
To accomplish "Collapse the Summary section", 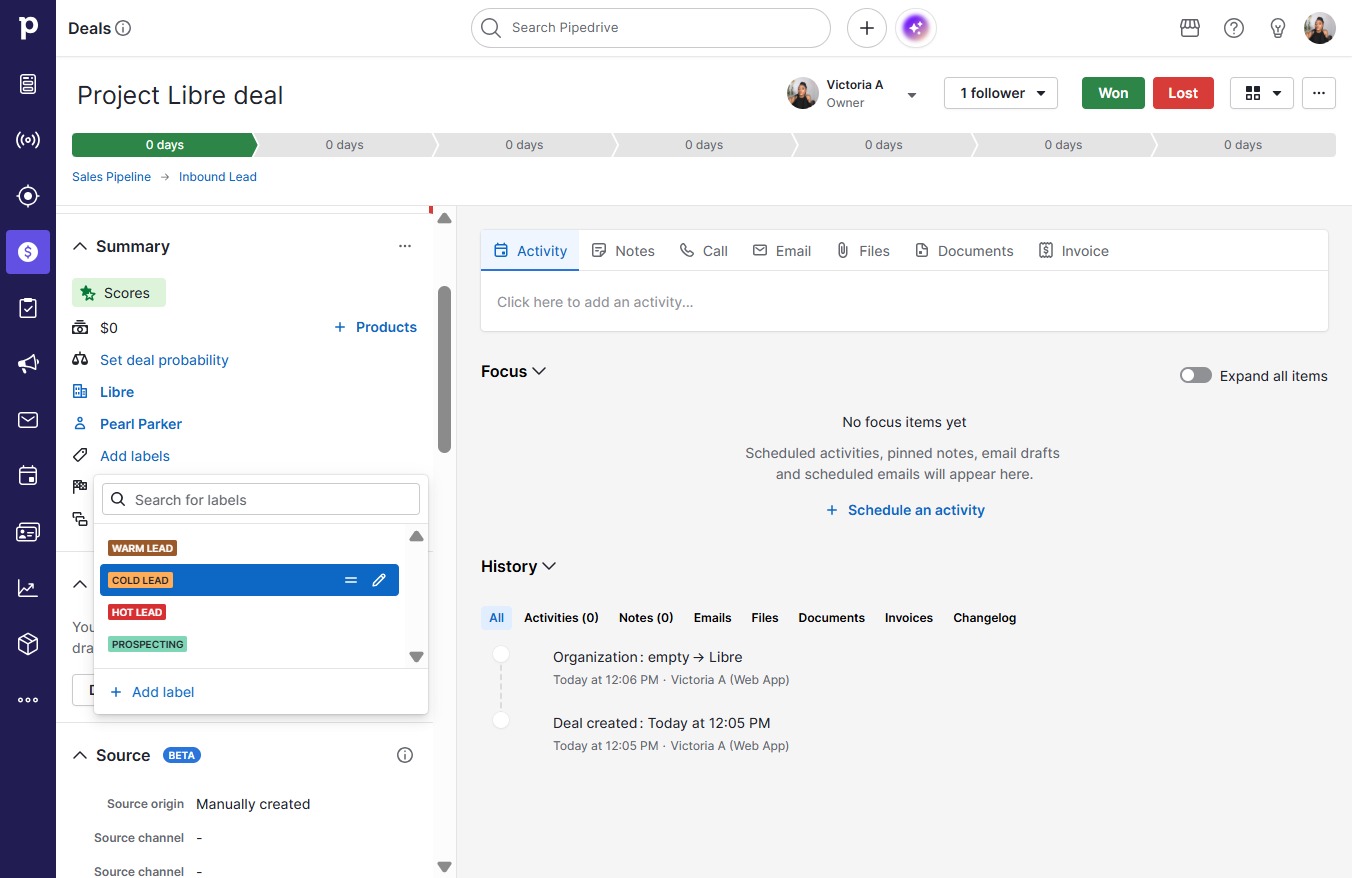I will point(80,246).
